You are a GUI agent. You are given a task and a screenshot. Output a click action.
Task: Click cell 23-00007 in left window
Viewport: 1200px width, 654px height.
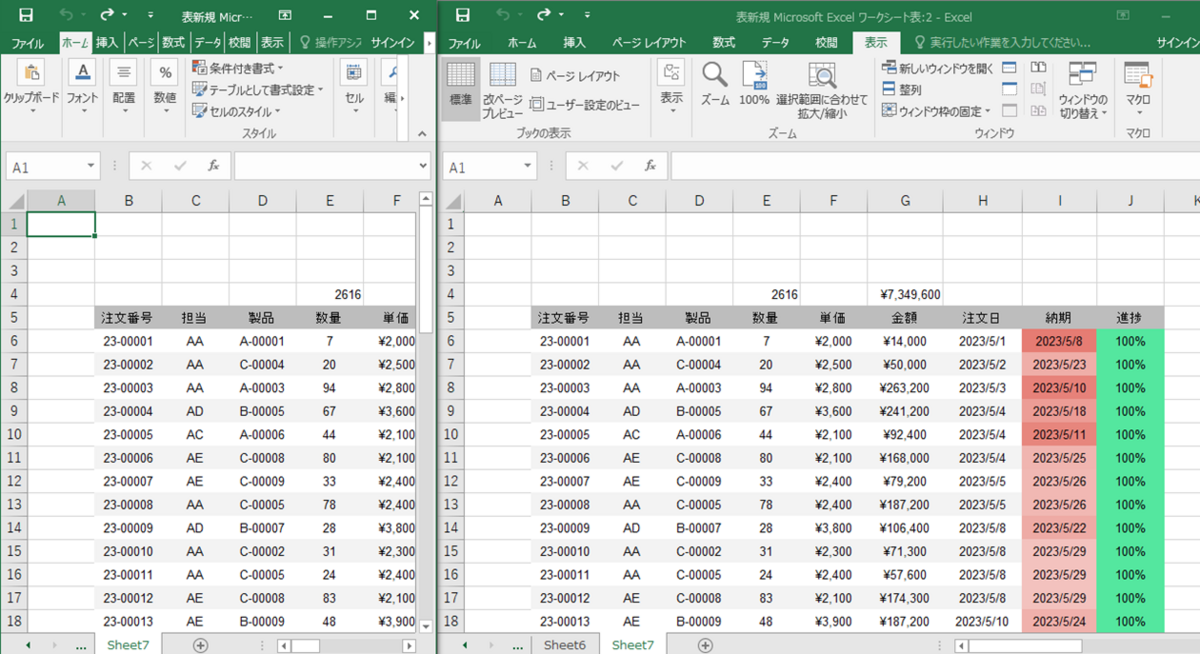128,481
